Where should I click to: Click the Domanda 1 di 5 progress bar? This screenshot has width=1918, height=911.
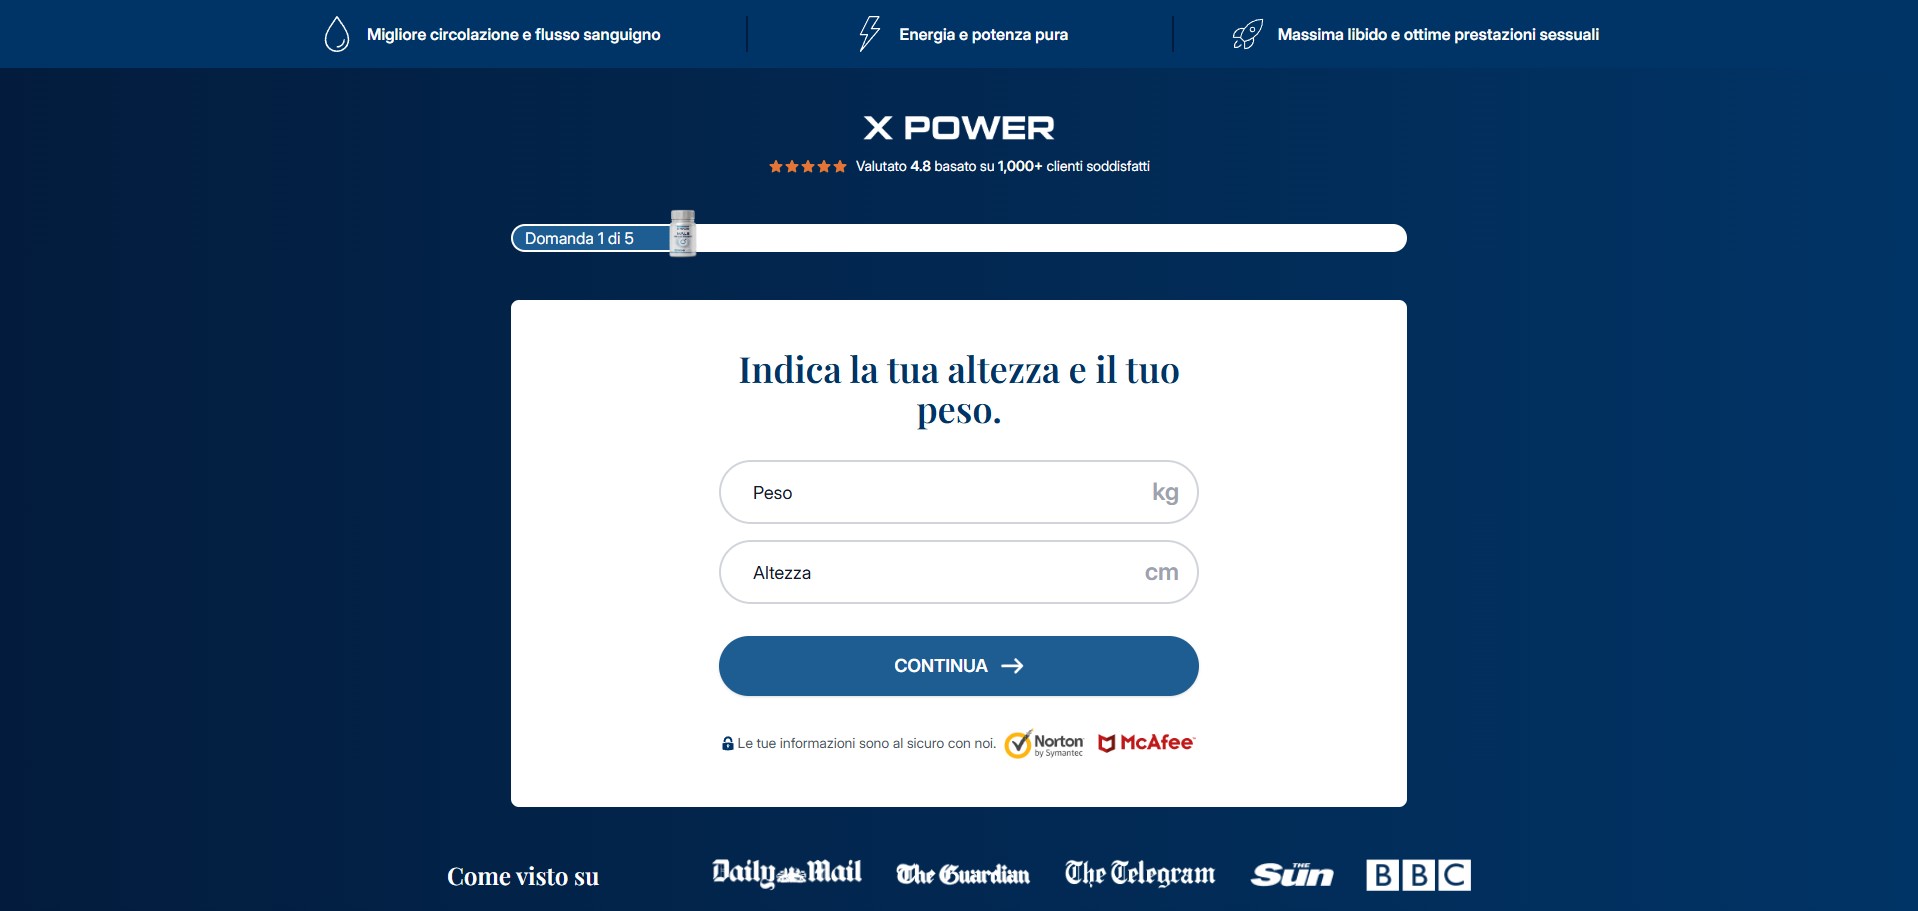click(959, 238)
